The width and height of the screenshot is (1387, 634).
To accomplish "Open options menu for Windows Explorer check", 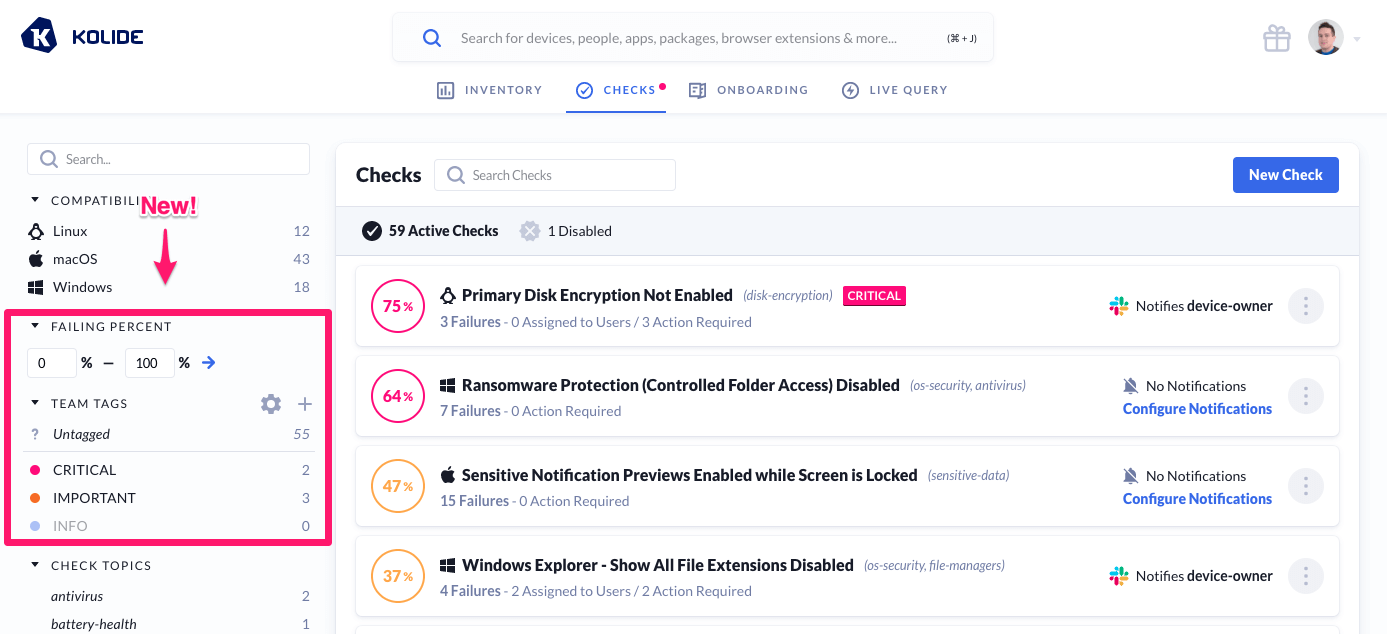I will coord(1305,576).
